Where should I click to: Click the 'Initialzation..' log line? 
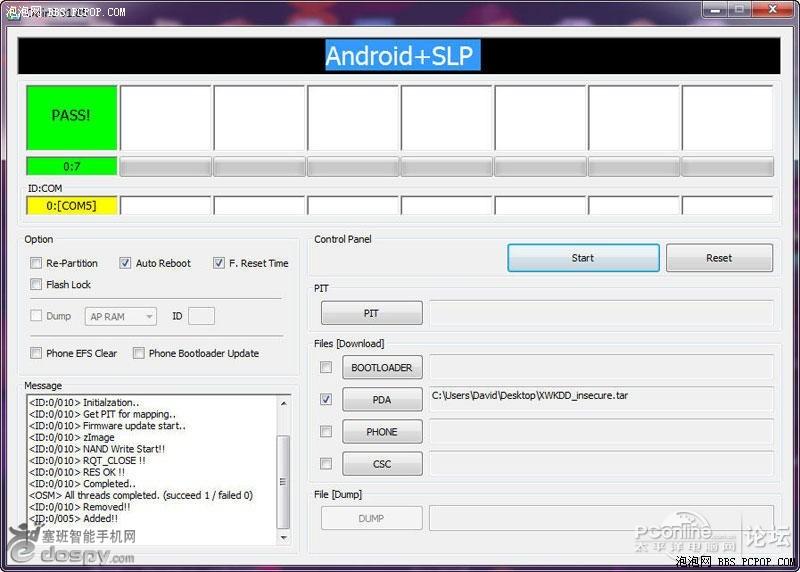click(84, 403)
